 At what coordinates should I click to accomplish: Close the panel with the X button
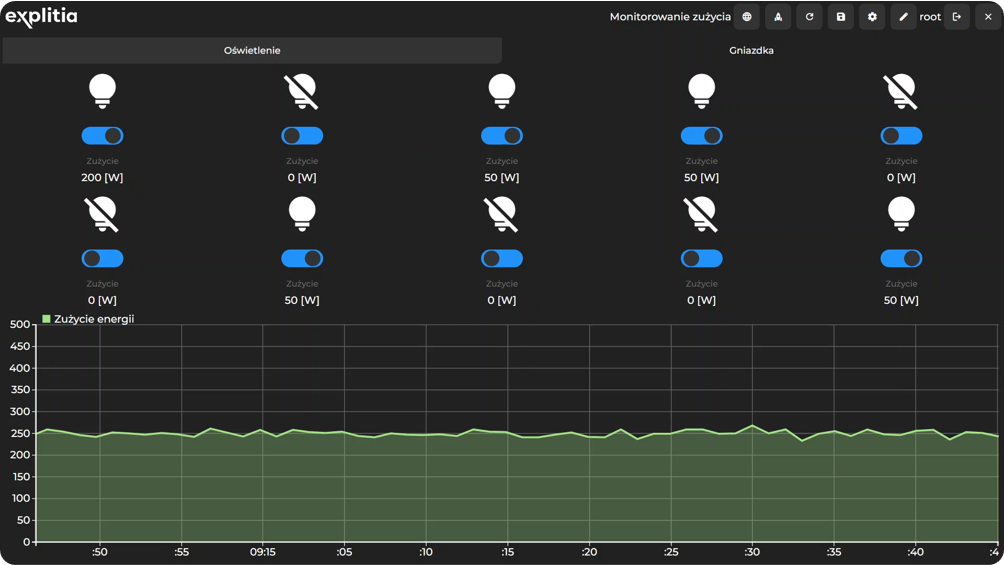[x=988, y=17]
